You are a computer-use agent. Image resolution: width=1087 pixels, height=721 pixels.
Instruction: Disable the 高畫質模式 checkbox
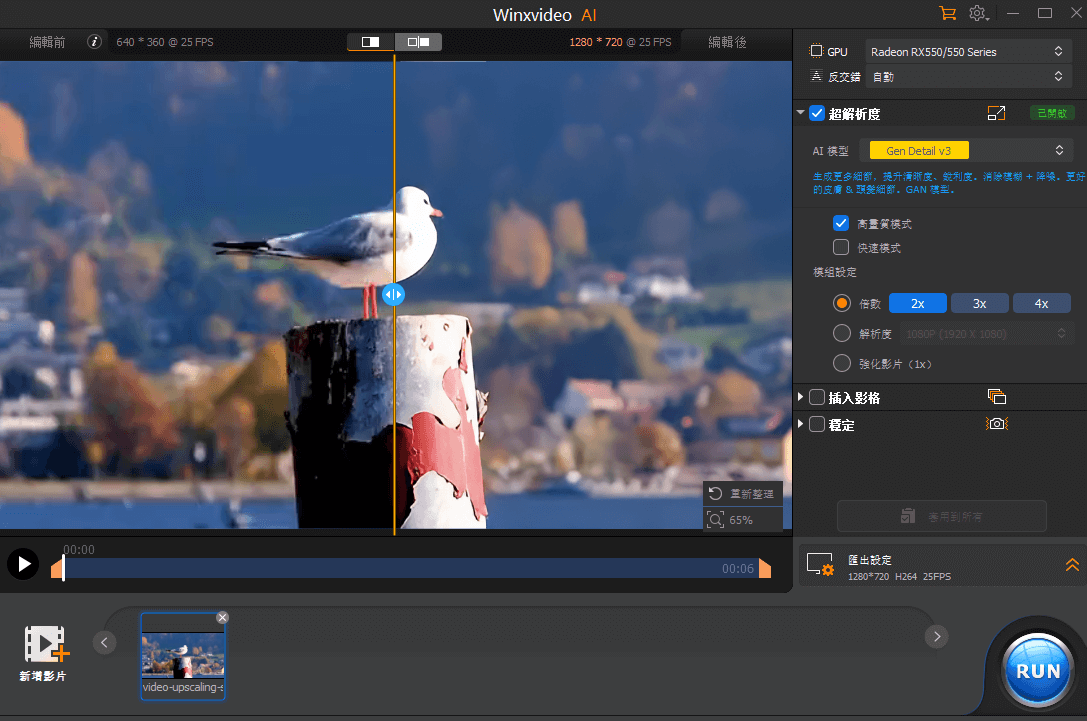point(841,223)
